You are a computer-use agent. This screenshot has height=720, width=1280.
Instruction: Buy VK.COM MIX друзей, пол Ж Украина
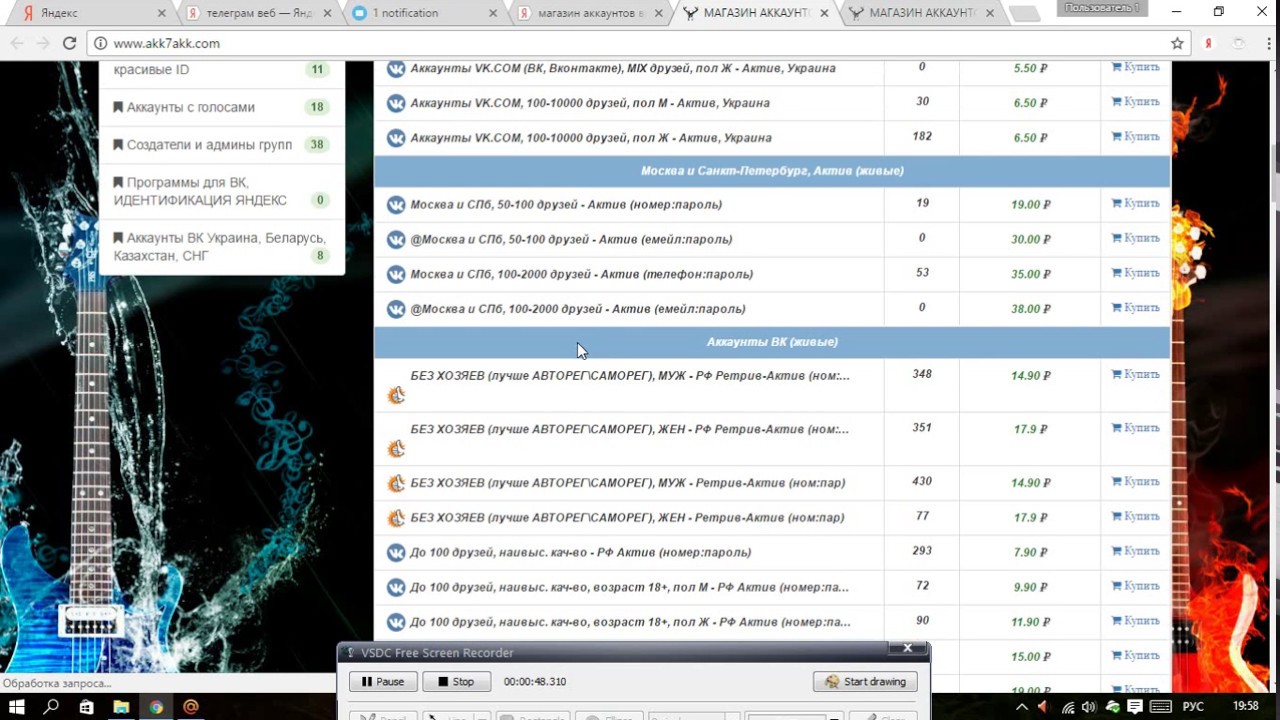tap(1135, 67)
